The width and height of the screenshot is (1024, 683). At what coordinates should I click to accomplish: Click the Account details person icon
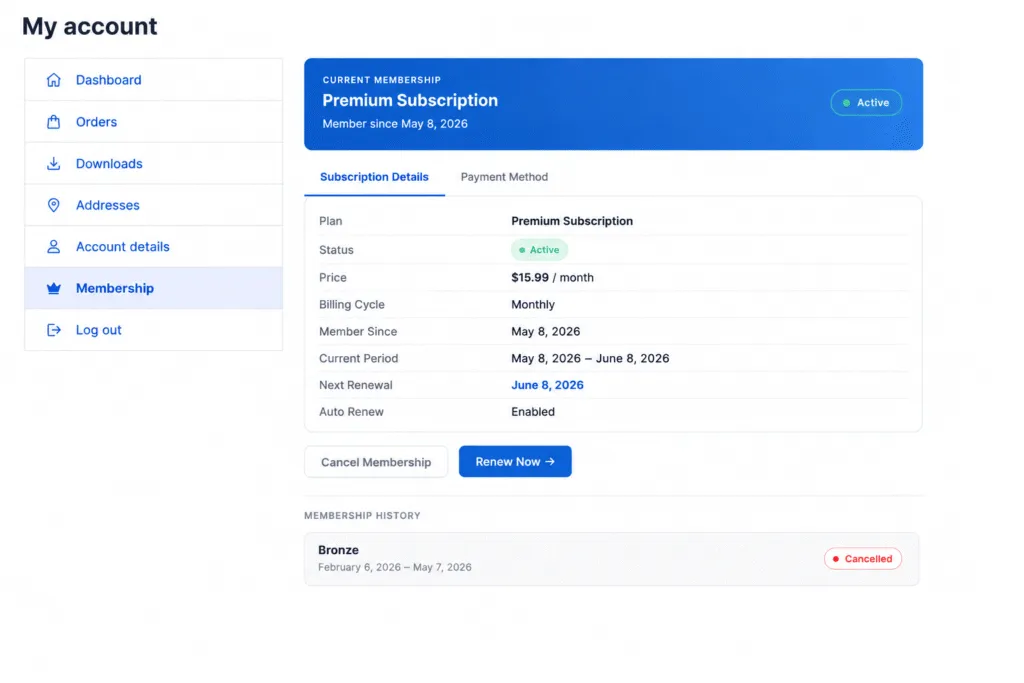pyautogui.click(x=54, y=247)
